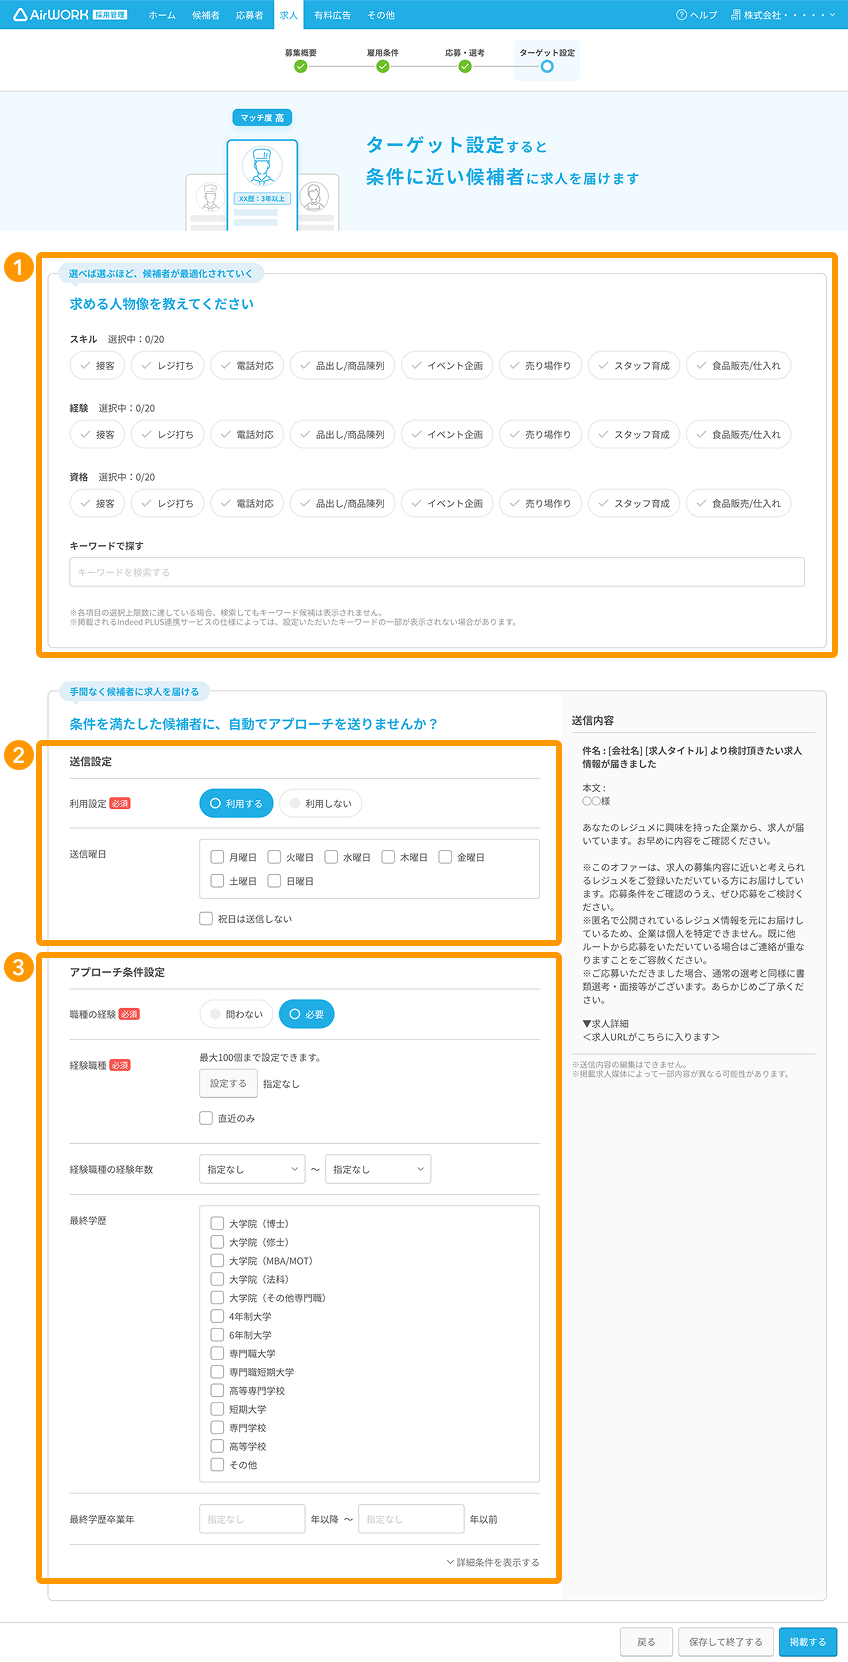Select the 求人 tab
The image size is (848, 1662).
click(288, 15)
